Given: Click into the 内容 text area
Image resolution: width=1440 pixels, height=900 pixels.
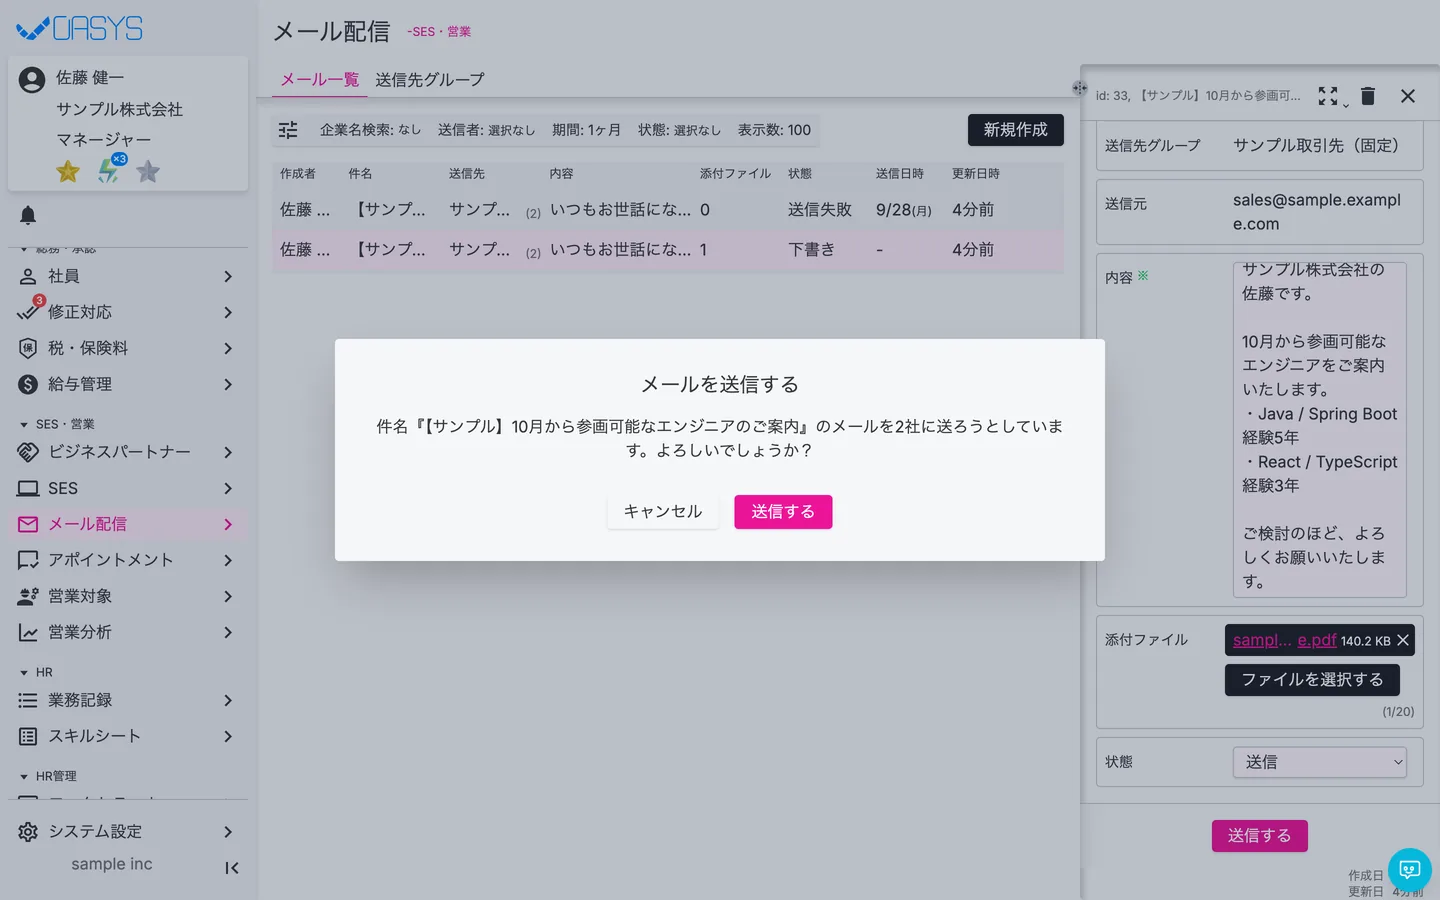Looking at the screenshot, I should [x=1320, y=430].
